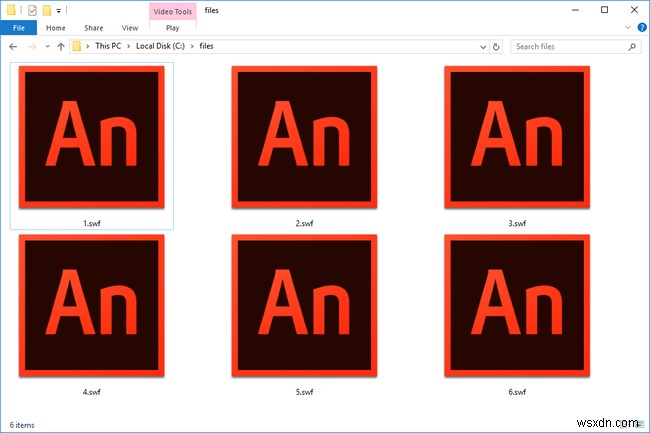
Task: Select the 6.swf Animate file icon
Action: (517, 305)
